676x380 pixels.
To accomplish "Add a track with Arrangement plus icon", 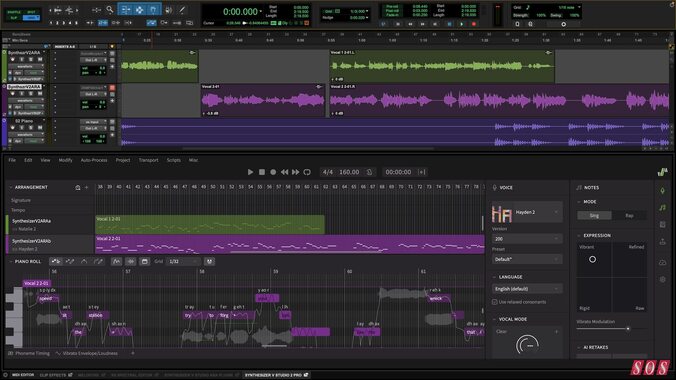I will pyautogui.click(x=86, y=187).
